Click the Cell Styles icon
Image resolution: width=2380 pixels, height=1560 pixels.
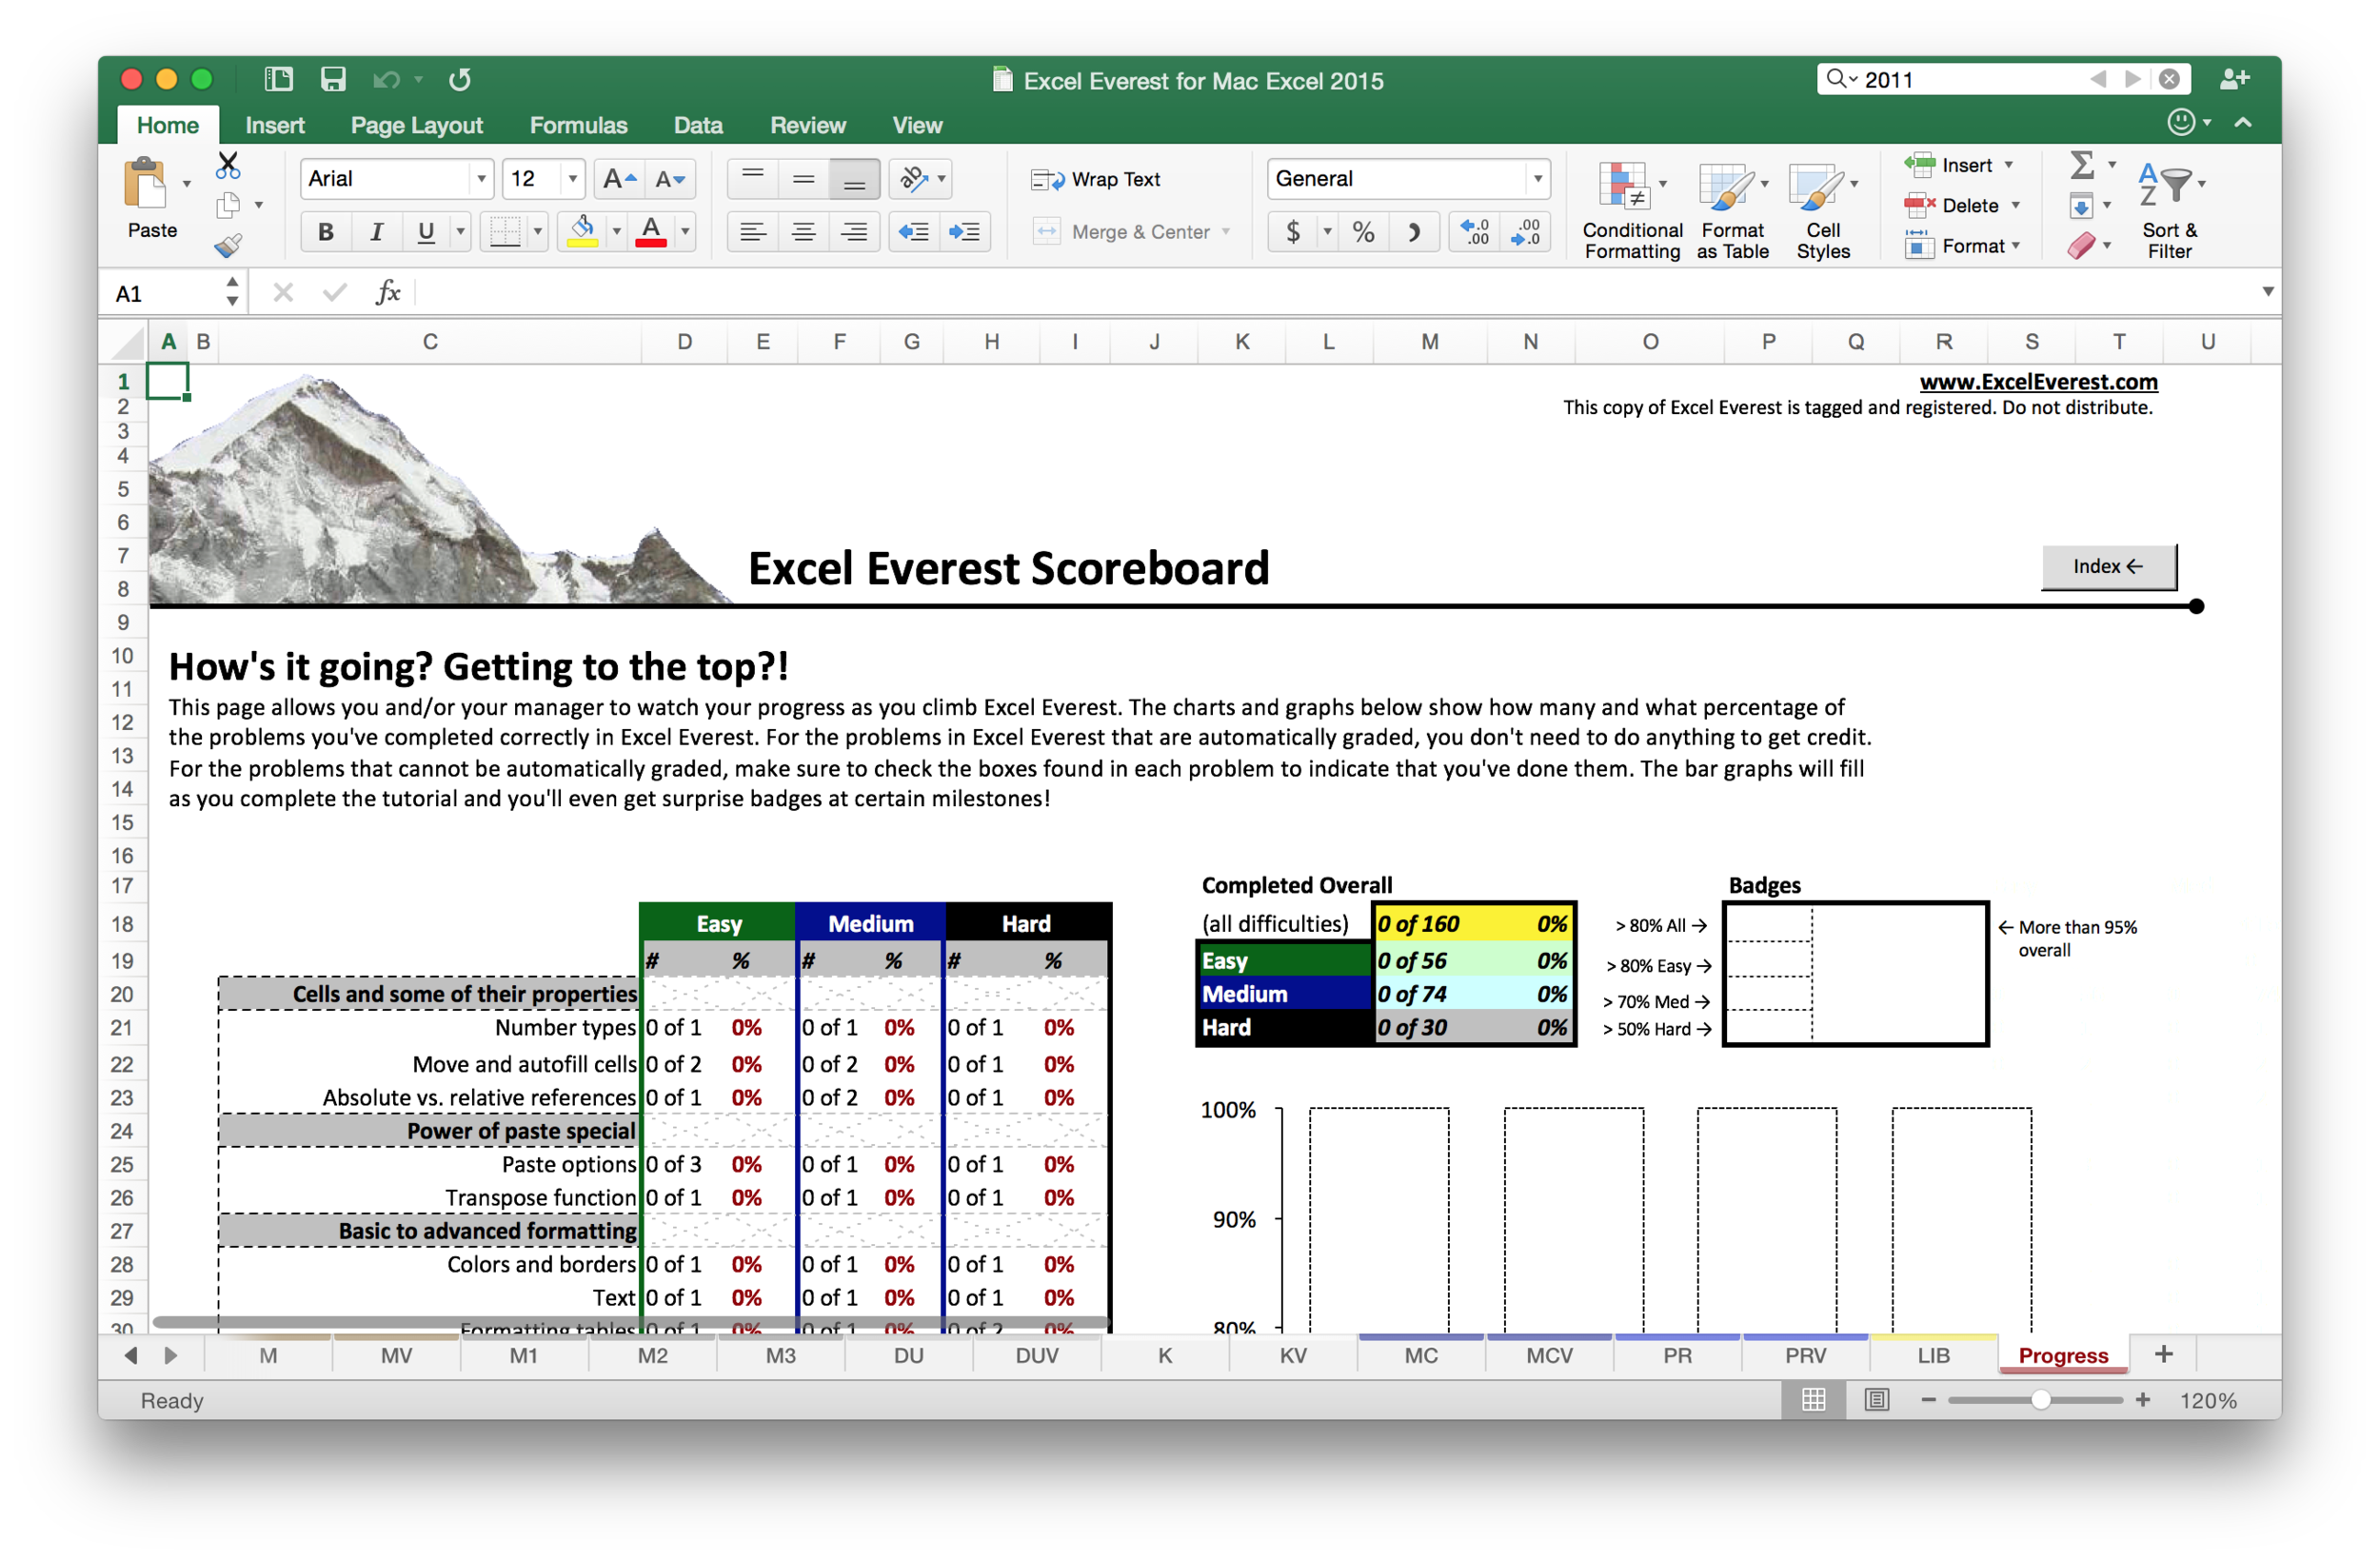point(1815,187)
